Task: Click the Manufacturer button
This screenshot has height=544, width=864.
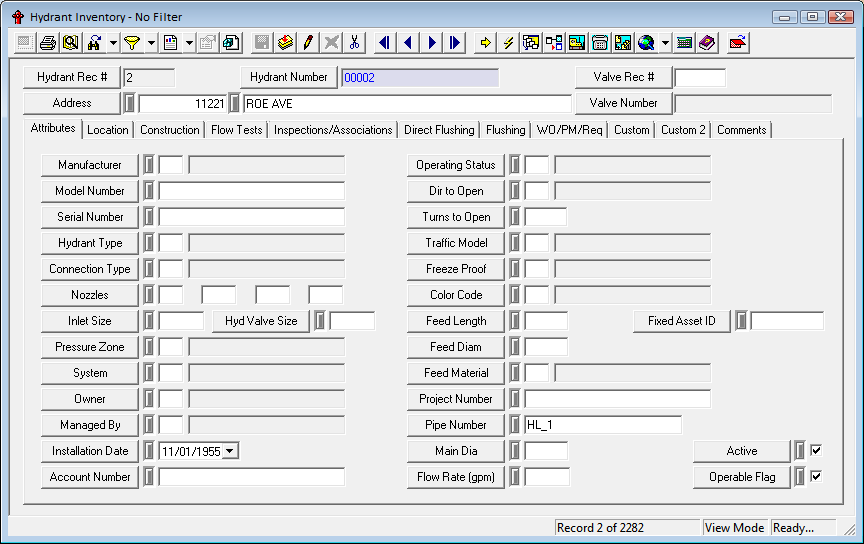Action: 90,165
